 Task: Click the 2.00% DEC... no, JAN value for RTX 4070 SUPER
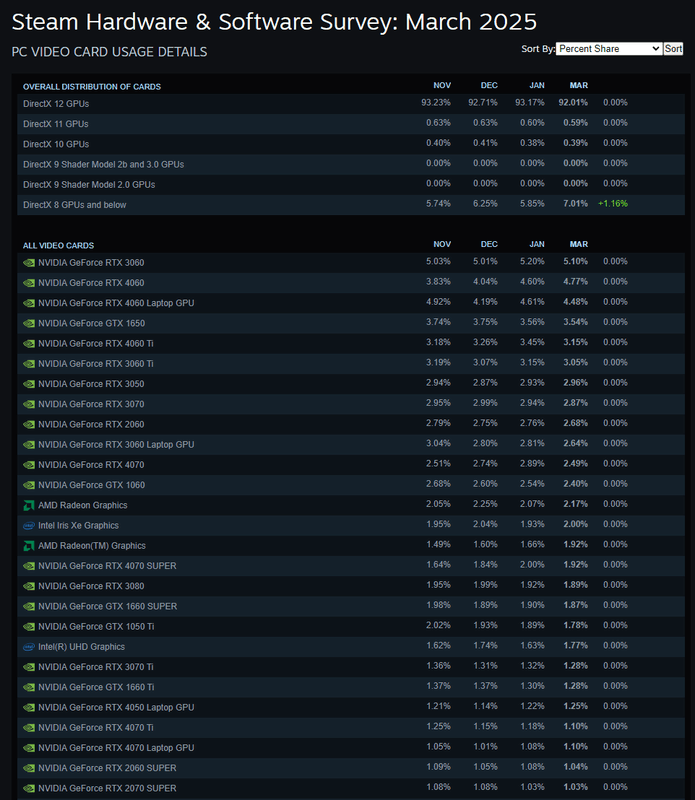pyautogui.click(x=532, y=565)
